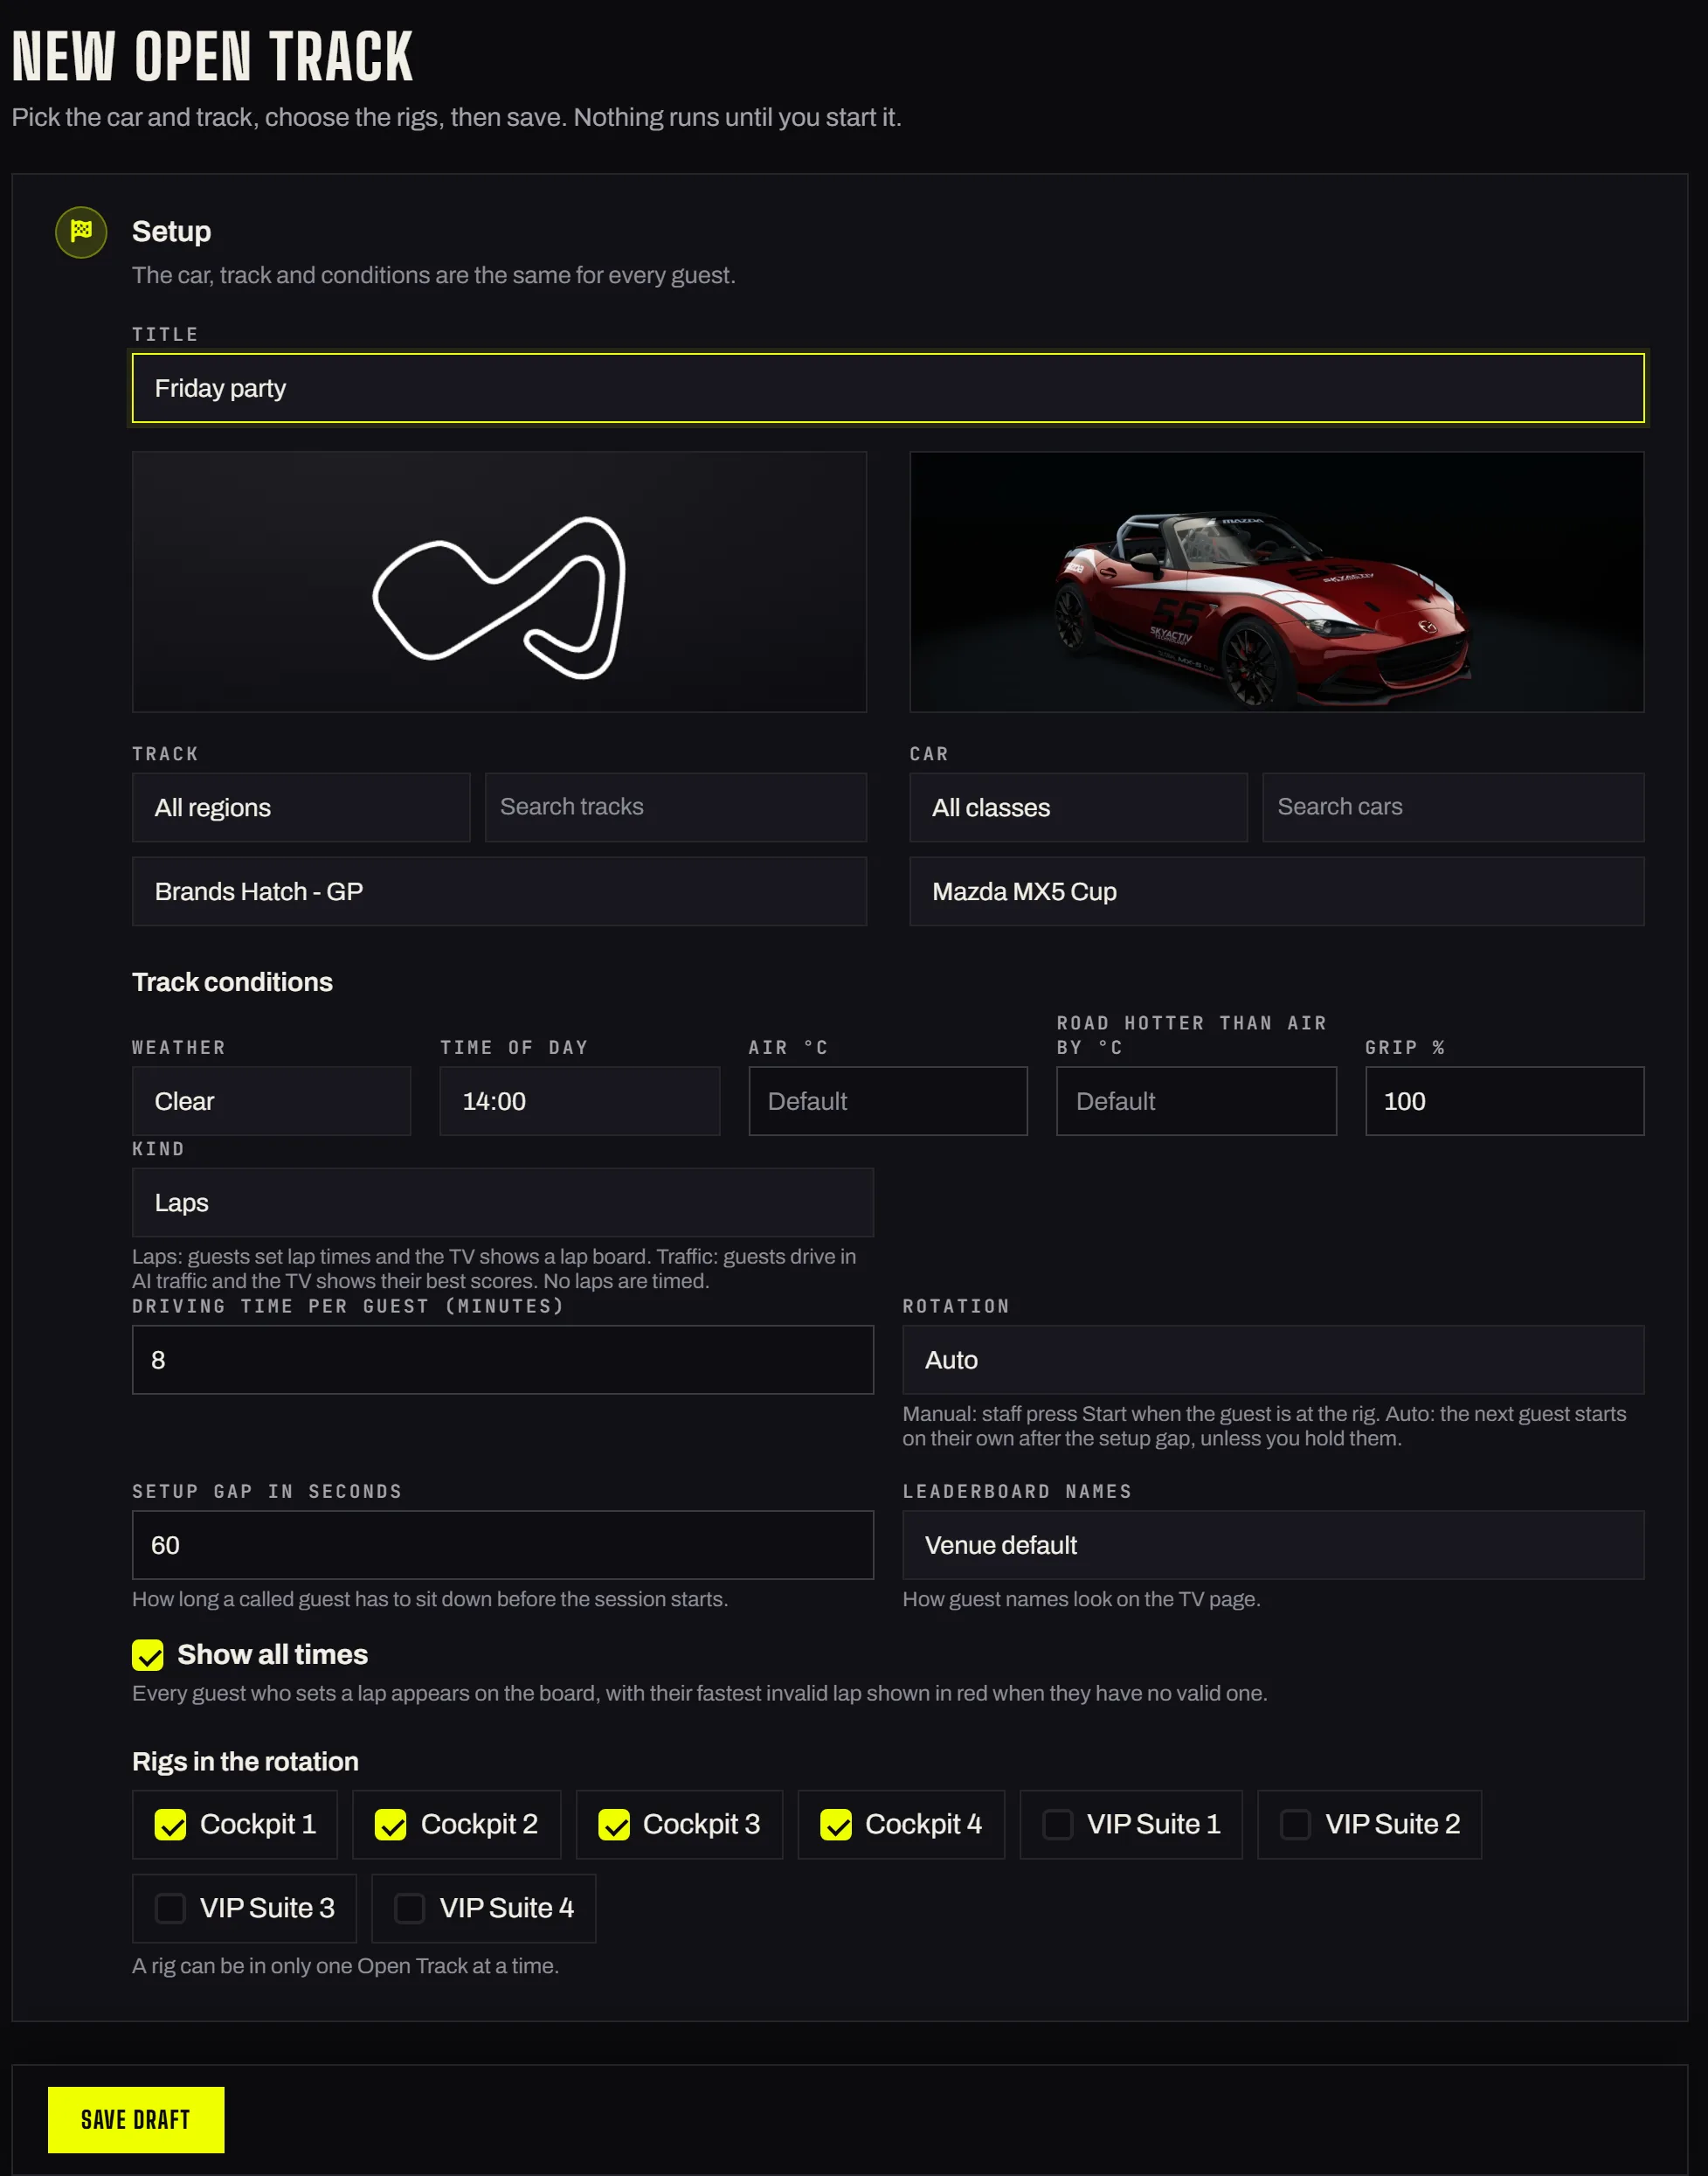Open the Kind dropdown showing Laps
The width and height of the screenshot is (1708, 2176).
[x=502, y=1203]
